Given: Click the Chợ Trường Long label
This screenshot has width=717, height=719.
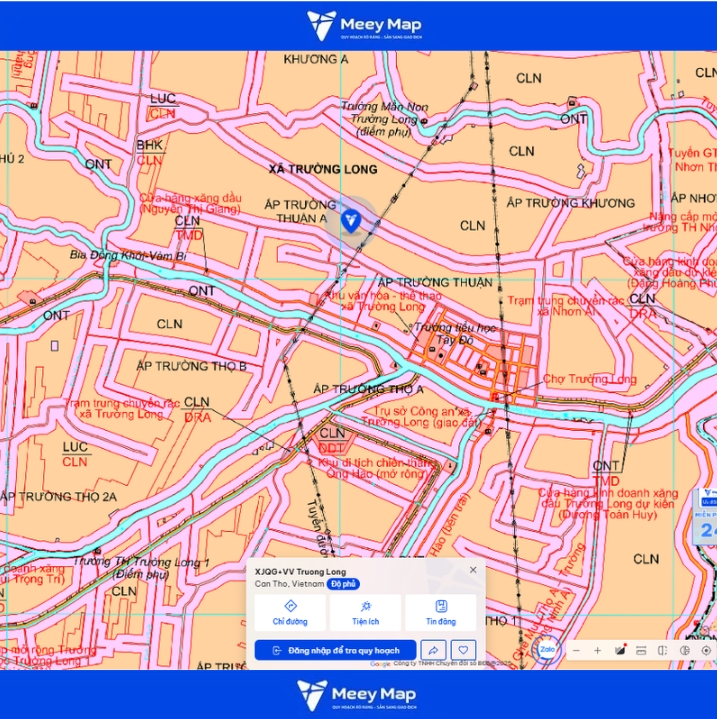Looking at the screenshot, I should (590, 379).
